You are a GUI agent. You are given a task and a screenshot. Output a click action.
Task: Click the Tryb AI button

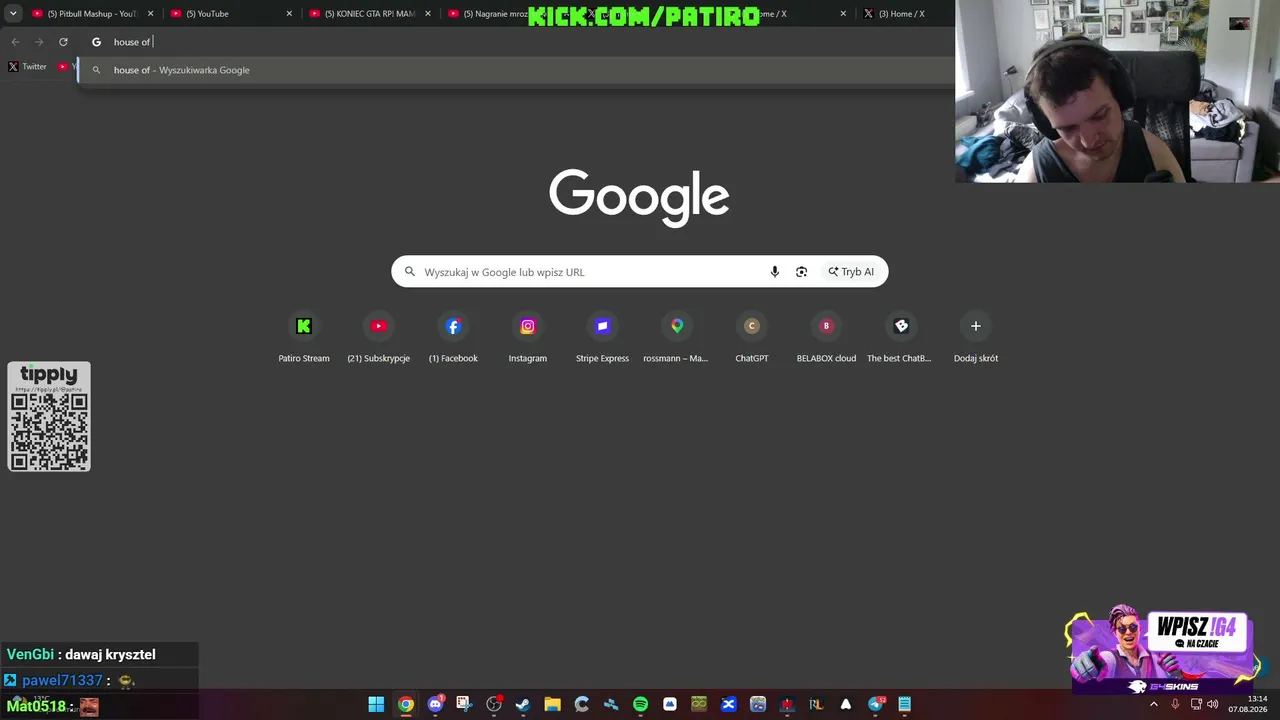point(851,272)
